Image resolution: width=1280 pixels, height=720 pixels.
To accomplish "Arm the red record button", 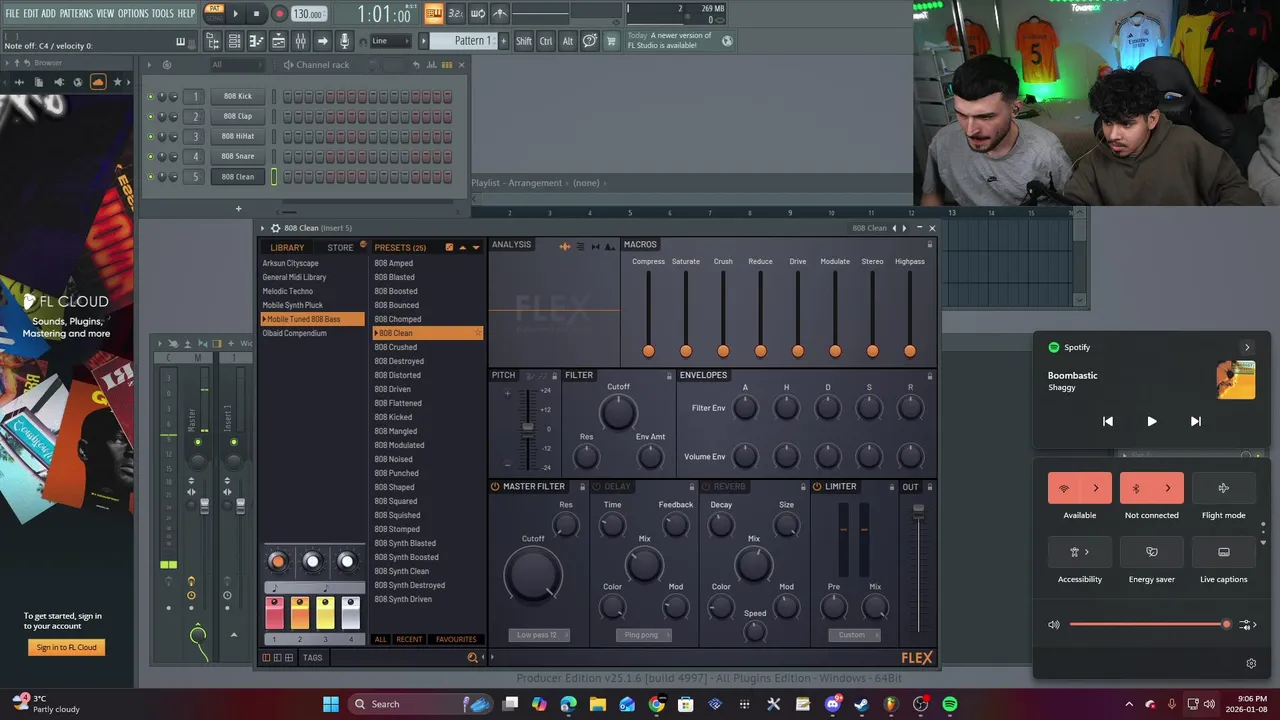I will tap(279, 14).
